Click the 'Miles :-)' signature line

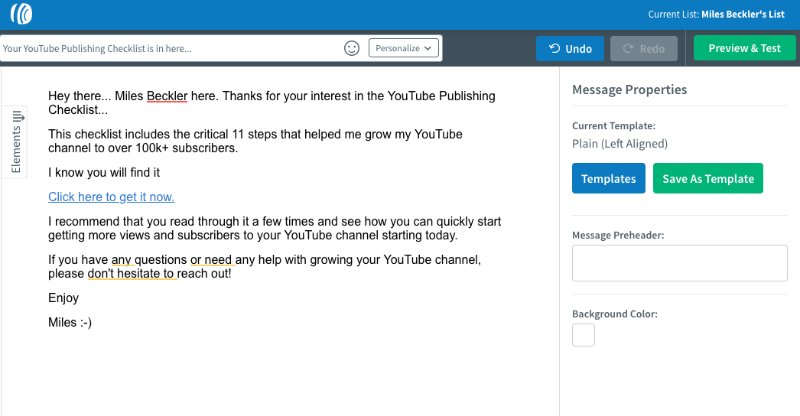pos(70,323)
